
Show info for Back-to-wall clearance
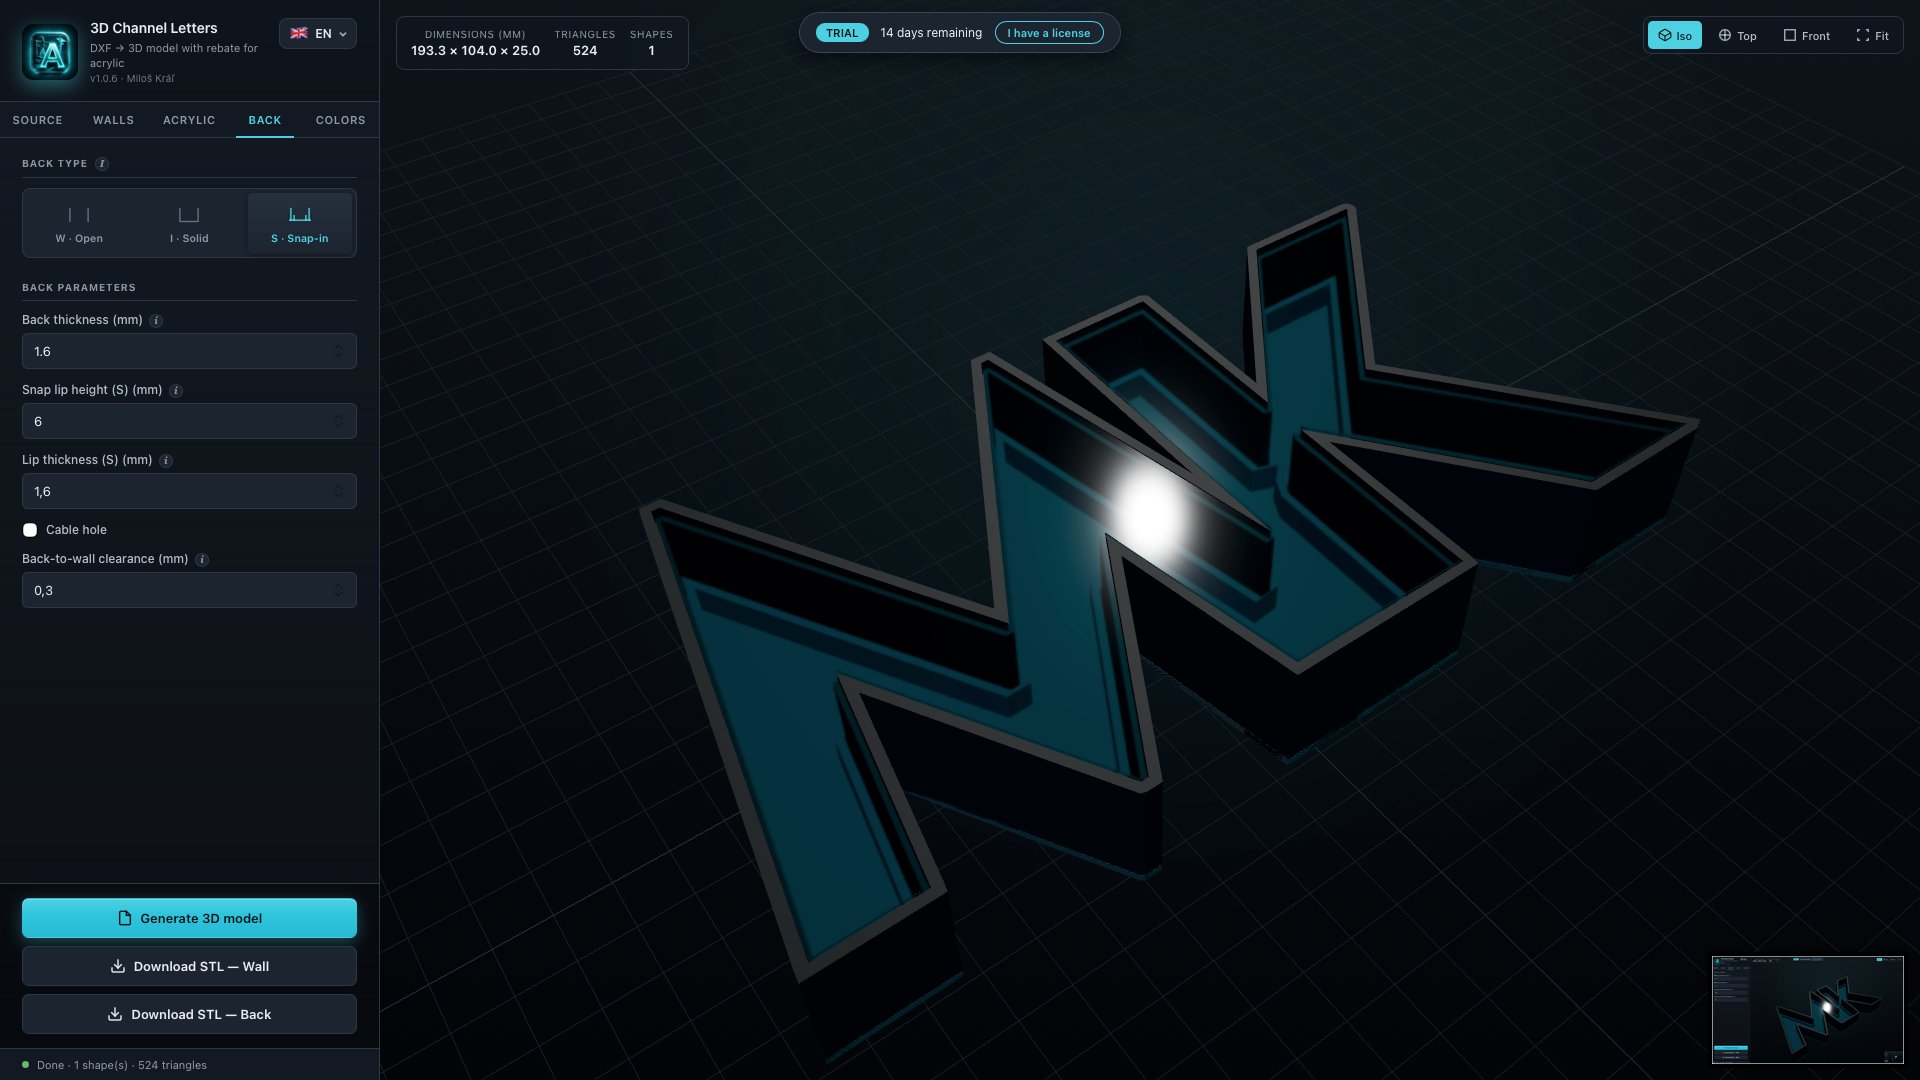[202, 560]
